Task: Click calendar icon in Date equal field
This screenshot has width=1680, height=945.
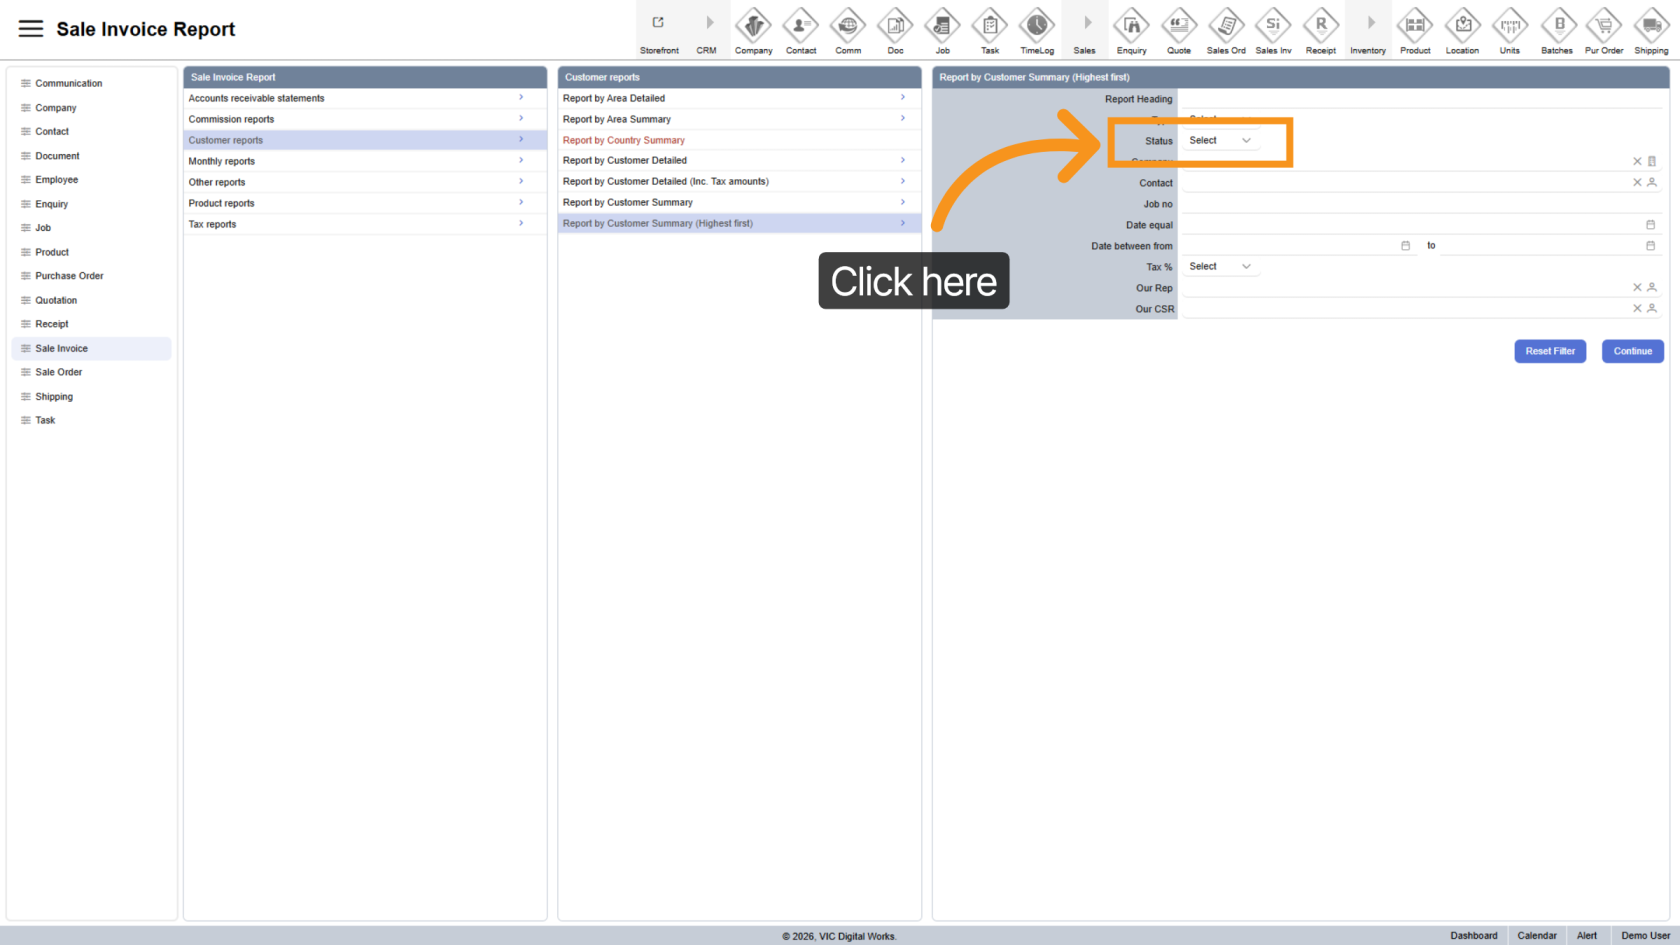Action: tap(1650, 225)
